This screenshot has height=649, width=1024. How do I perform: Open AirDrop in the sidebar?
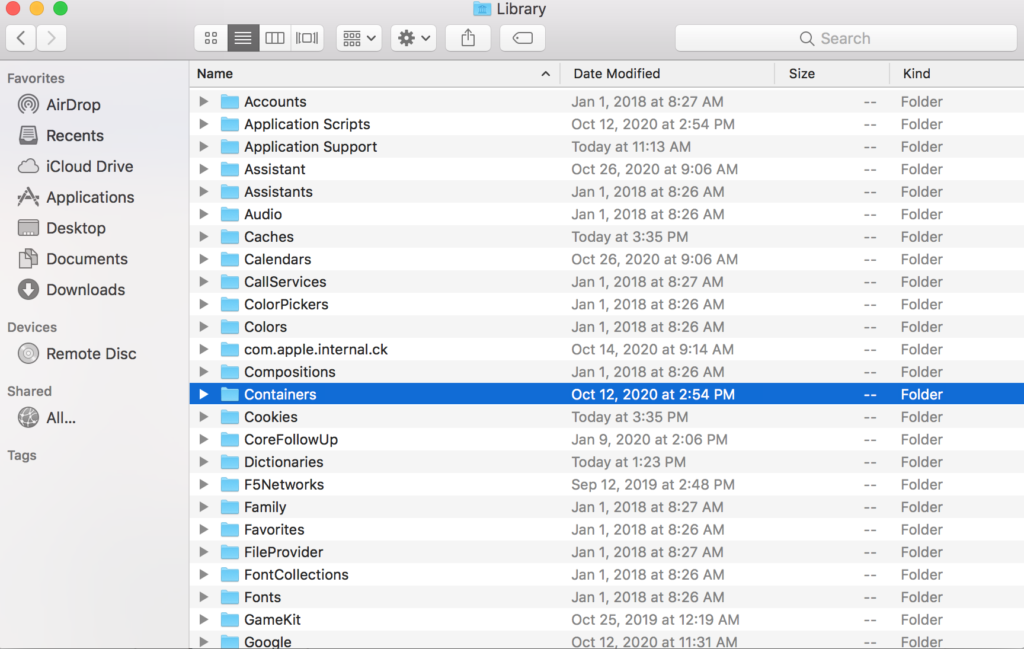point(73,105)
